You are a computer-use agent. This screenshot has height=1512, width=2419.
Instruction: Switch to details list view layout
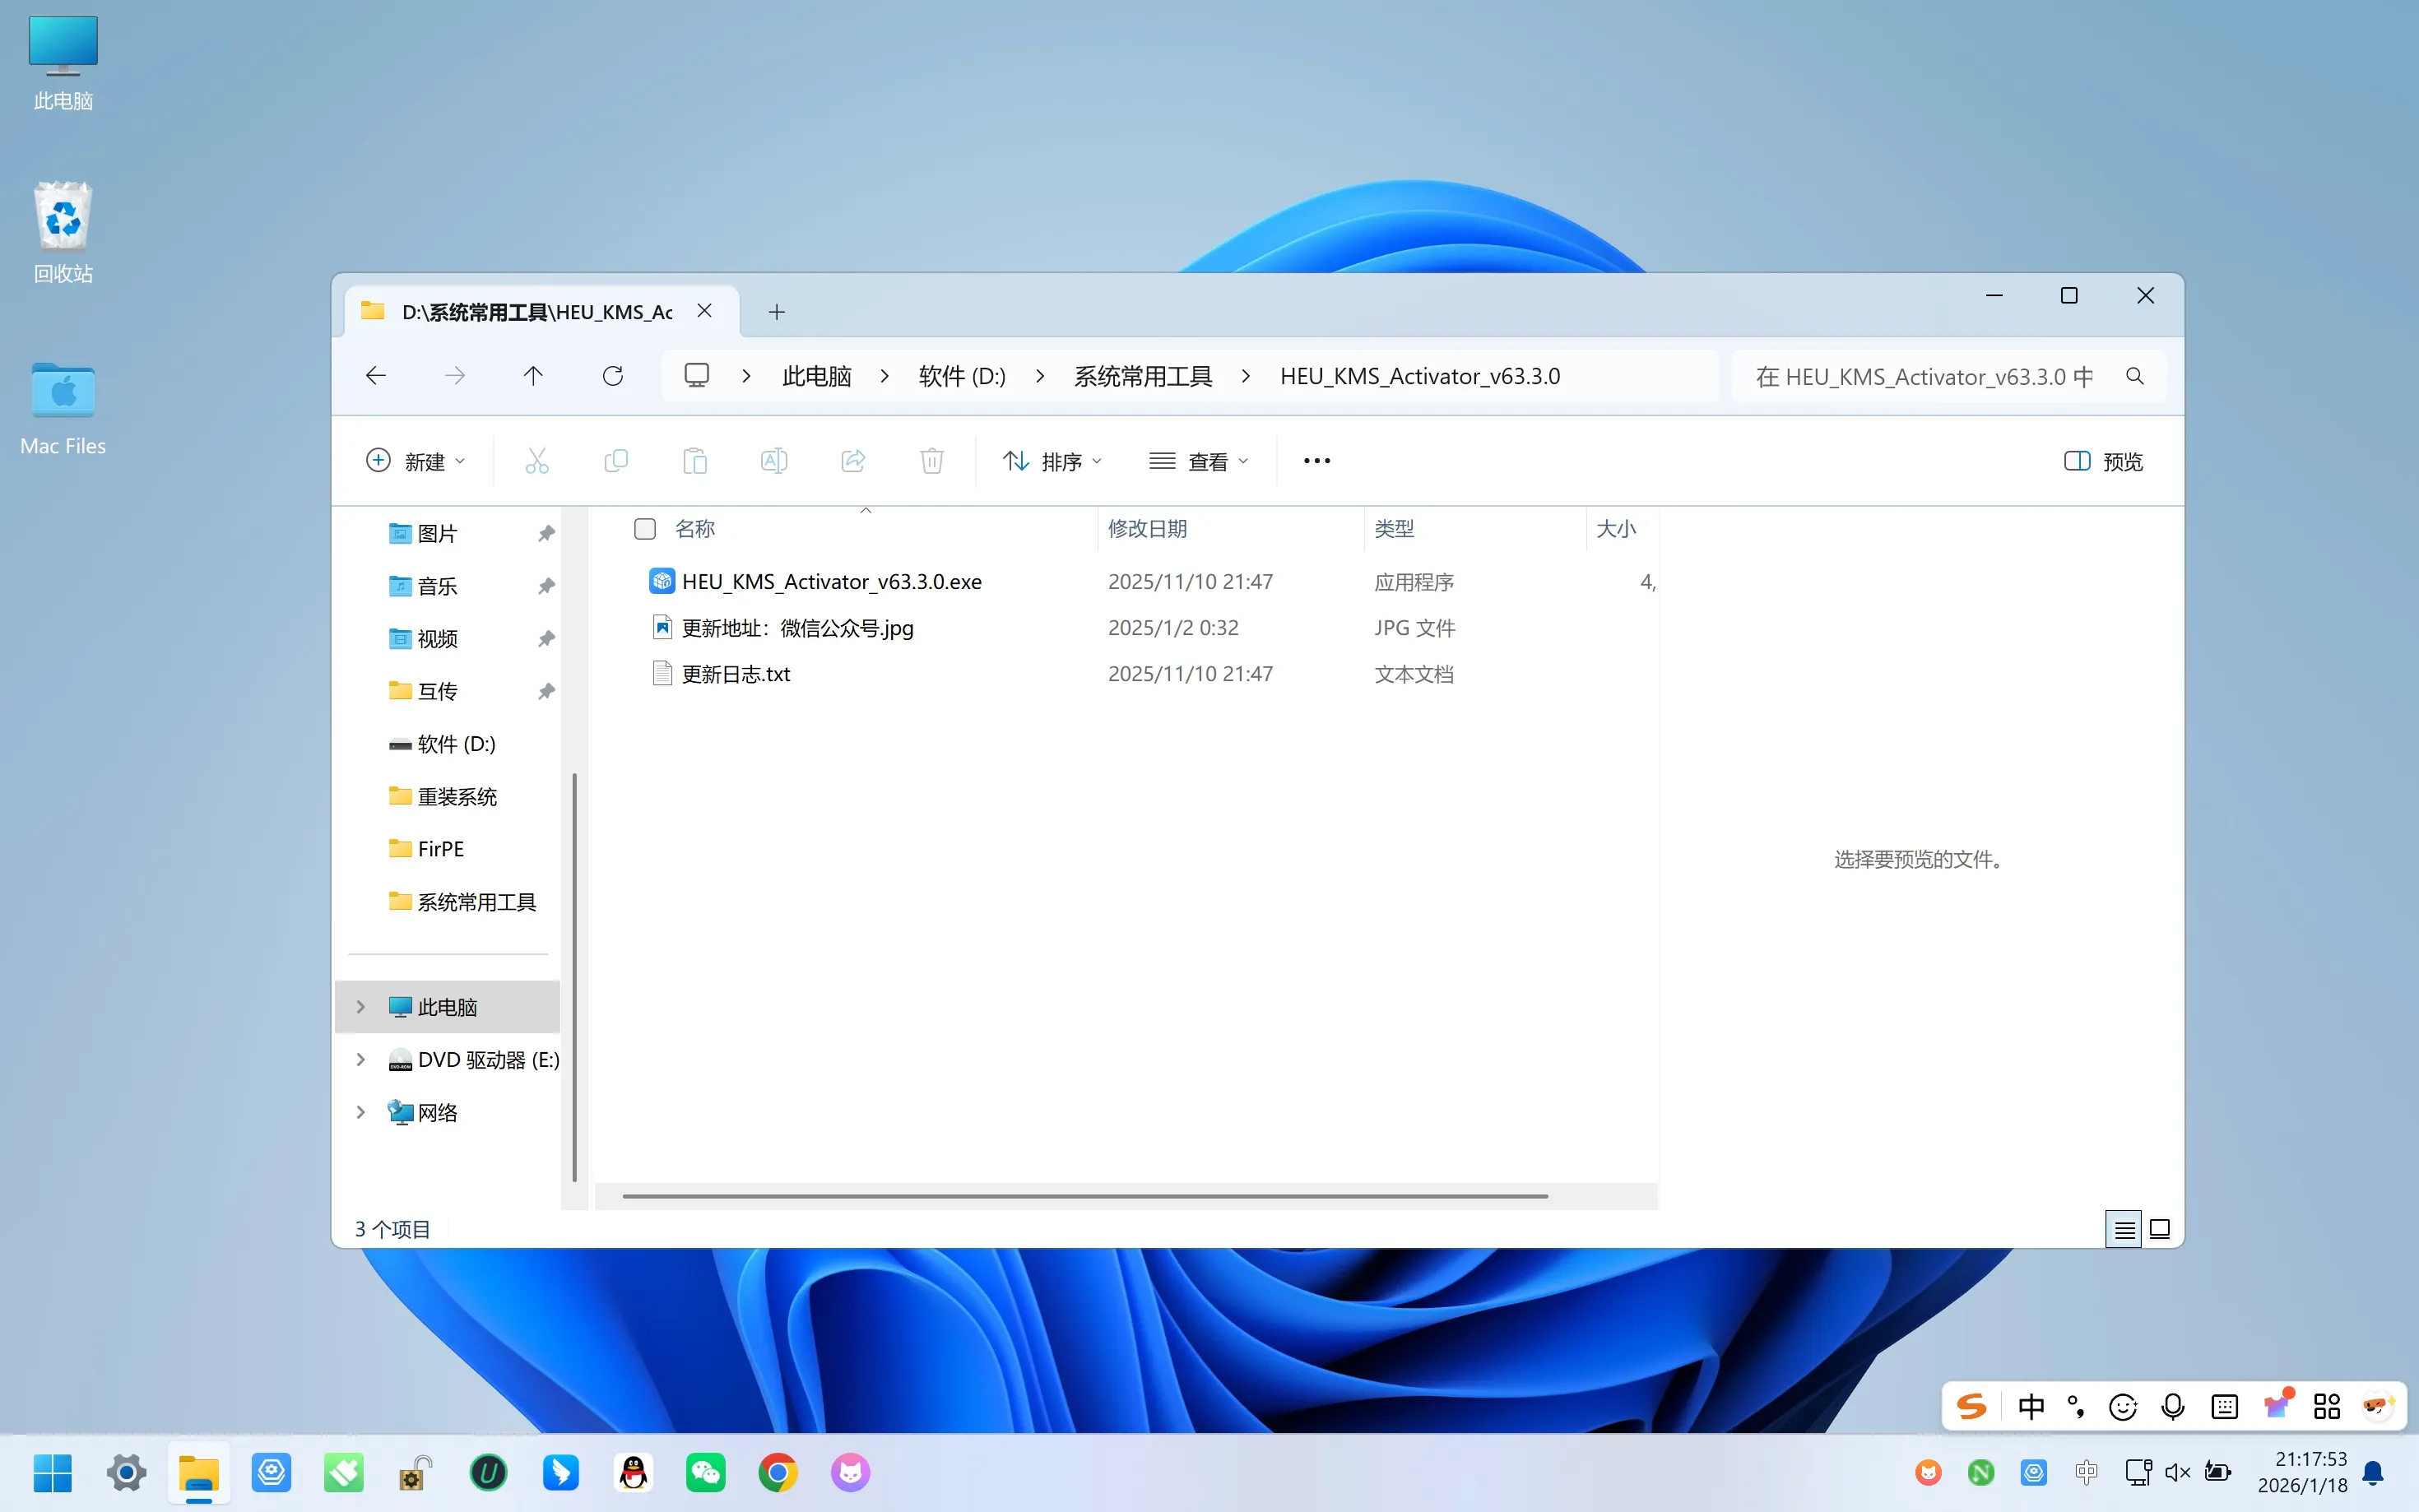point(2124,1229)
